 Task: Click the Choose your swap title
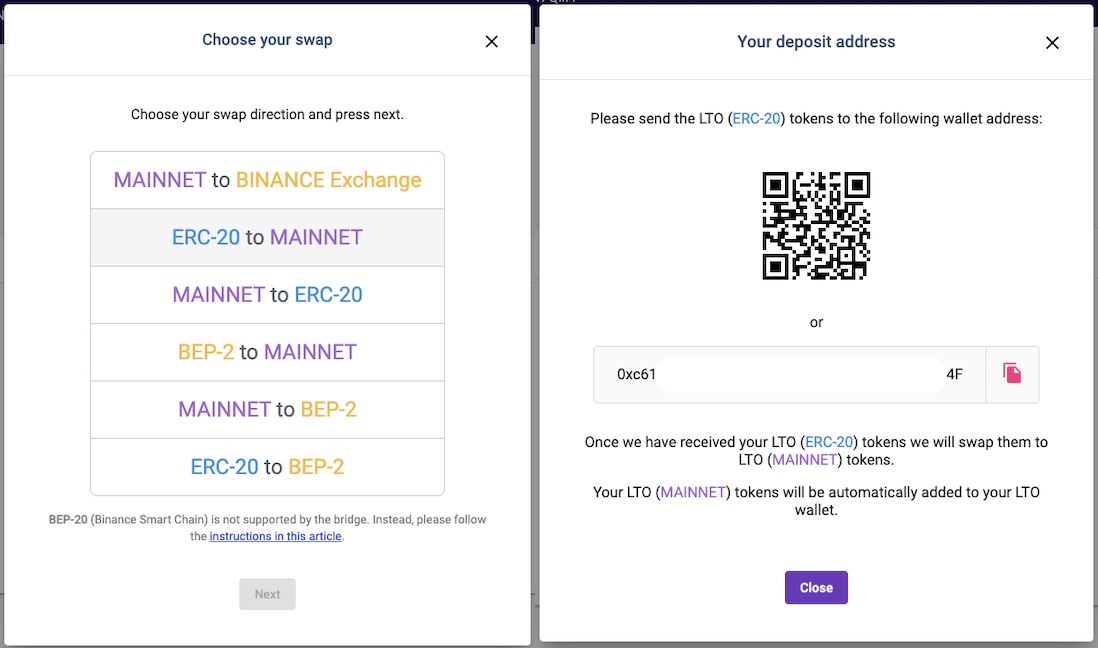coord(267,40)
